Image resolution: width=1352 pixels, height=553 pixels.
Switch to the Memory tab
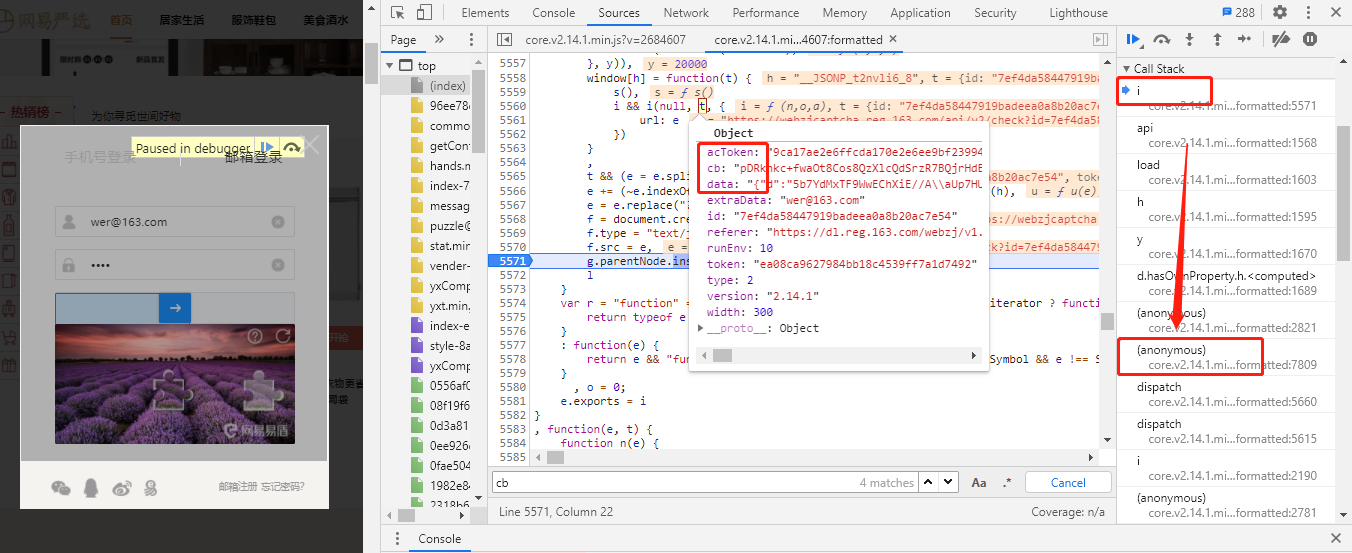click(x=844, y=13)
